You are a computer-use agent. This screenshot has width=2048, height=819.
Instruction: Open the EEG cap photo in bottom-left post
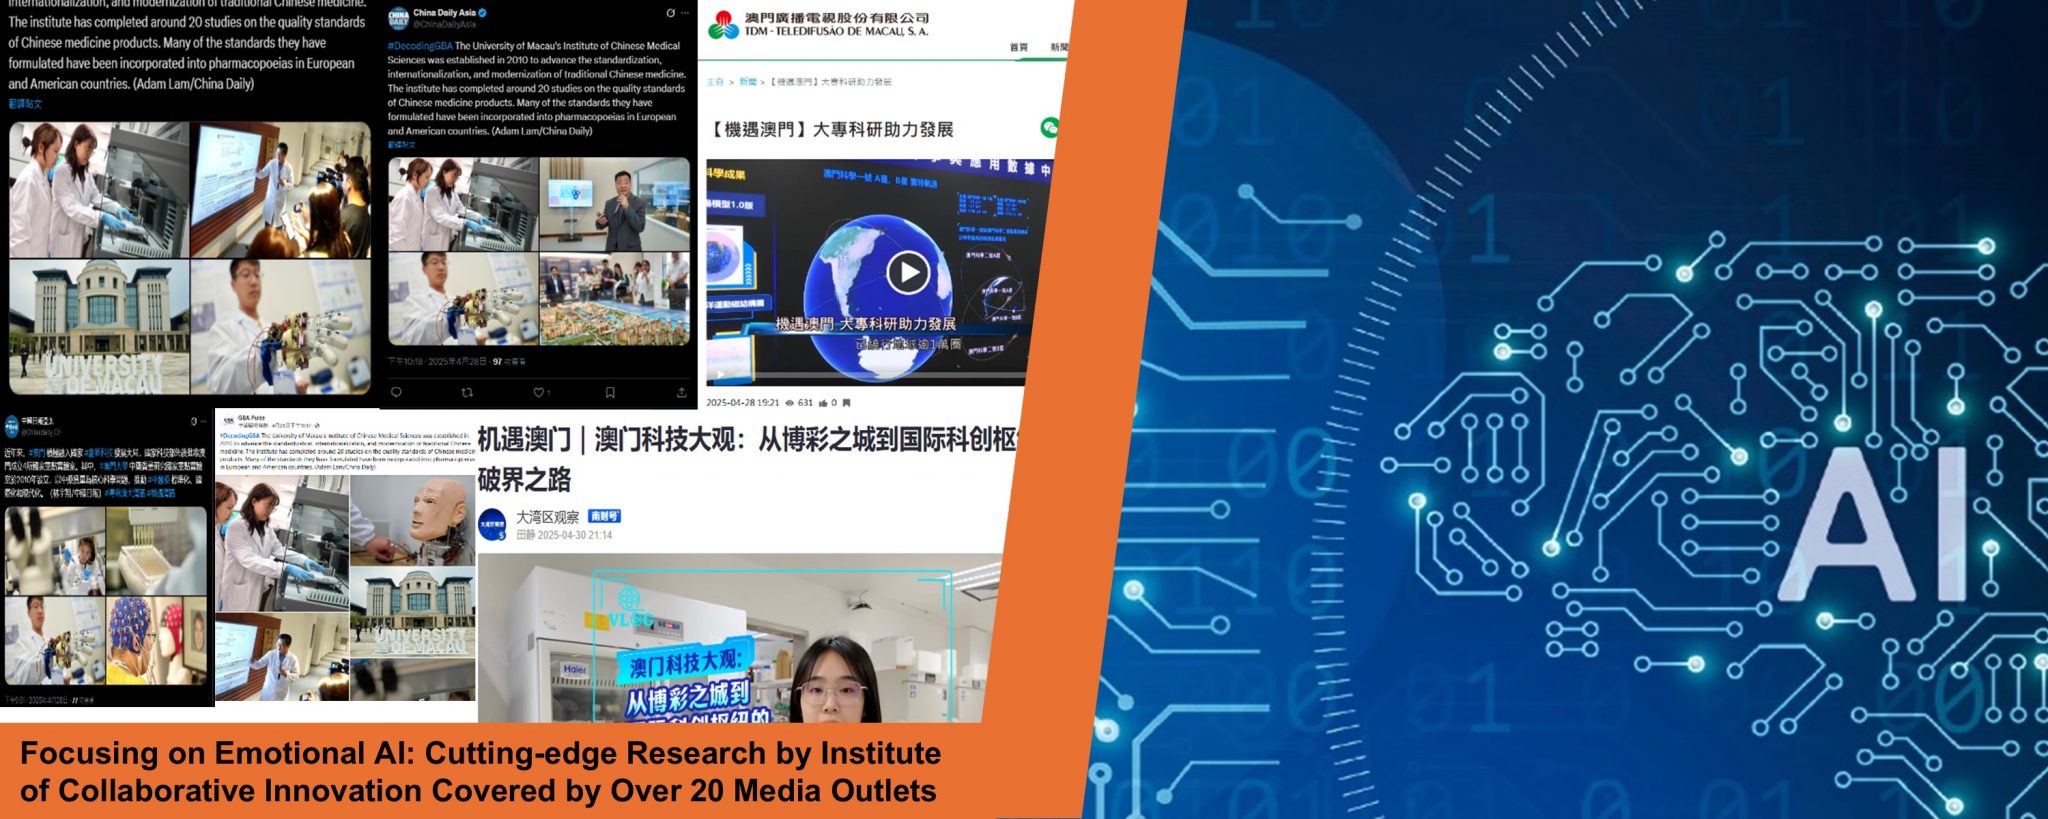(157, 641)
